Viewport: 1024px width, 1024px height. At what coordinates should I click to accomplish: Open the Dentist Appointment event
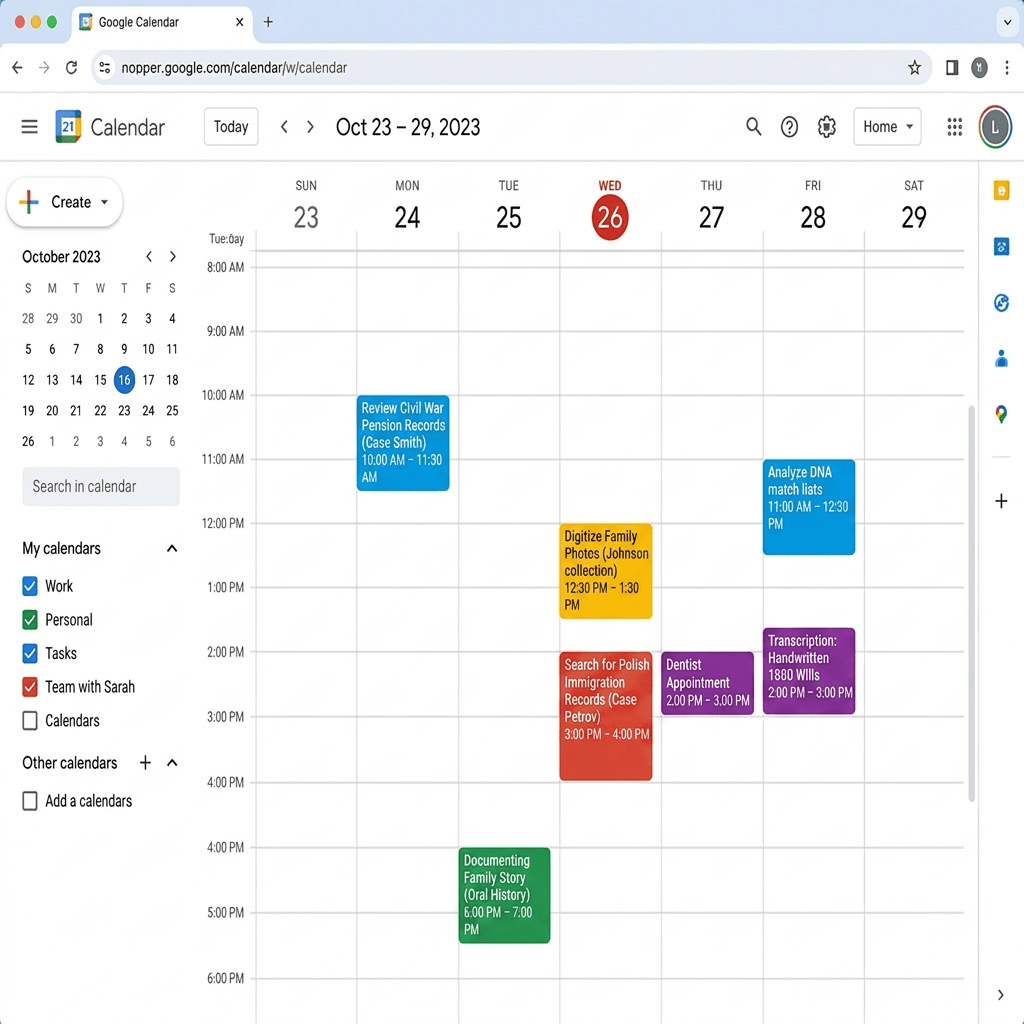click(707, 683)
